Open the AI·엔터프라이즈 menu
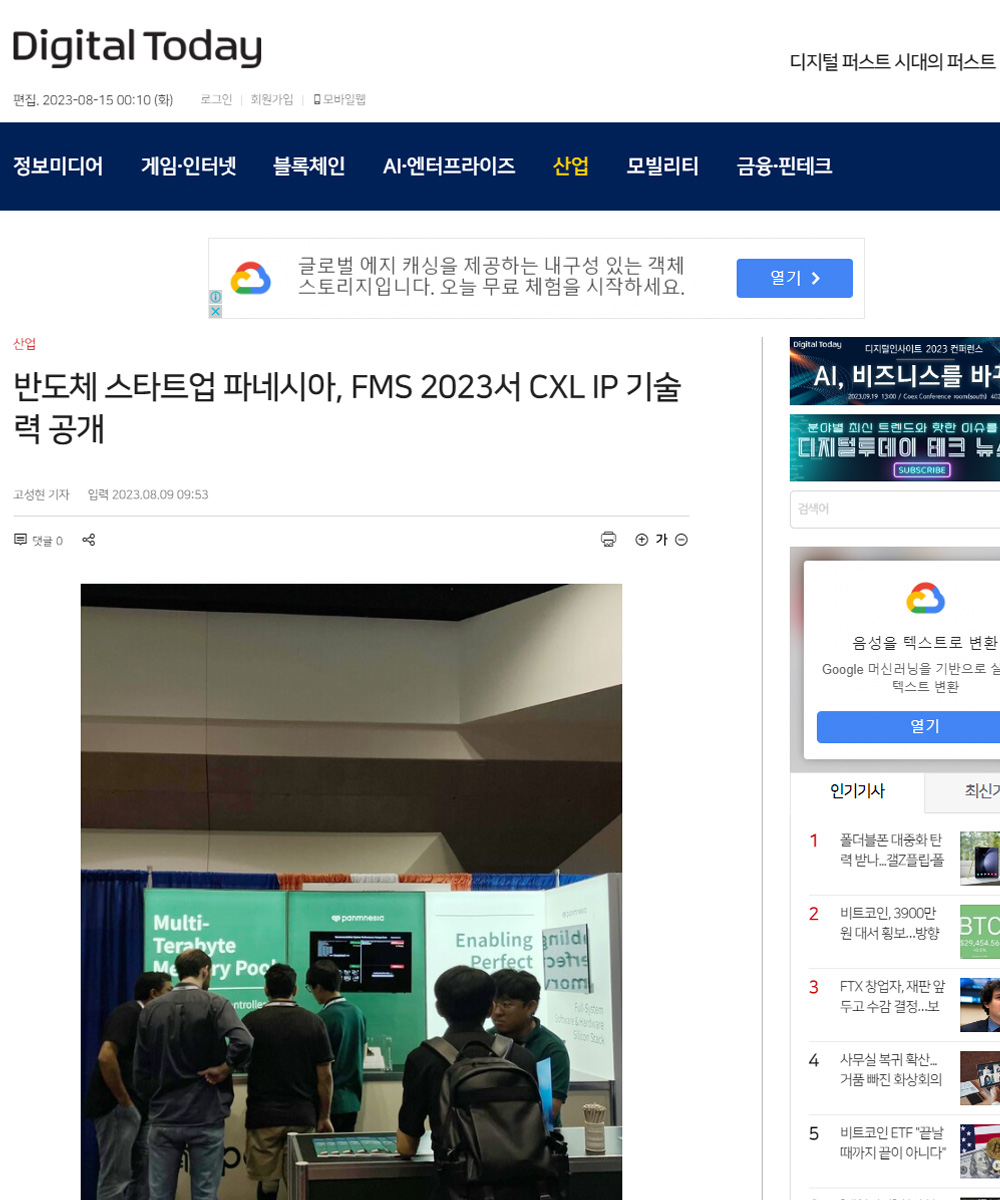 click(x=449, y=166)
